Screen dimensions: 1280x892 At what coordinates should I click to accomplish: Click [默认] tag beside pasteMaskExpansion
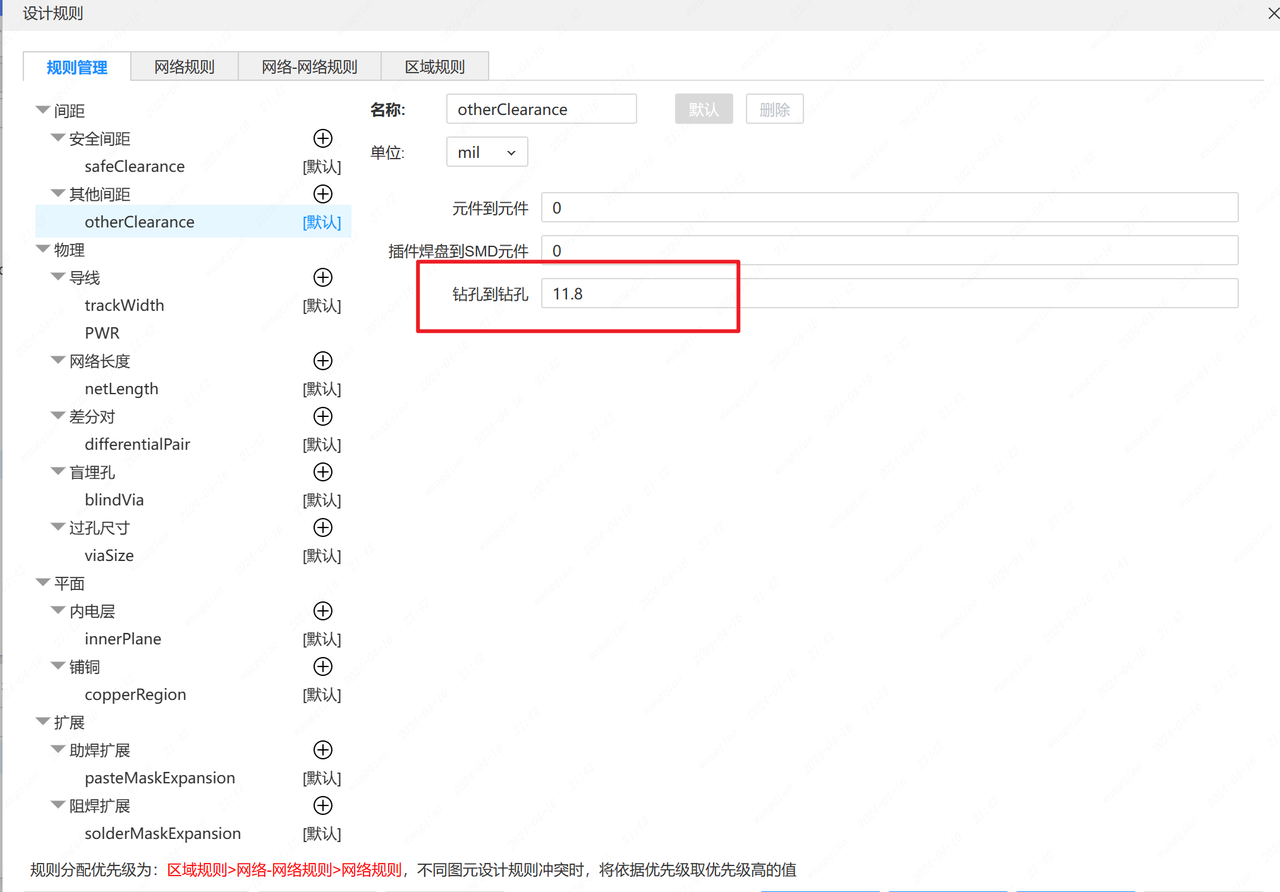coord(322,778)
